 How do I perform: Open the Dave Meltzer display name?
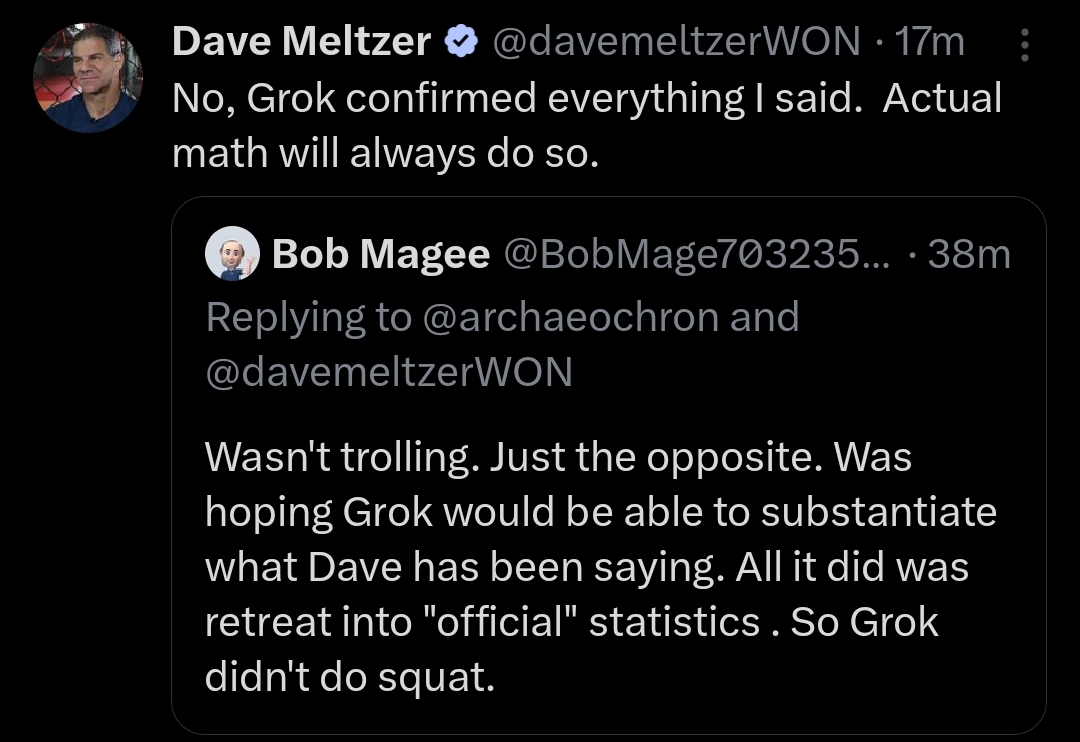point(302,42)
